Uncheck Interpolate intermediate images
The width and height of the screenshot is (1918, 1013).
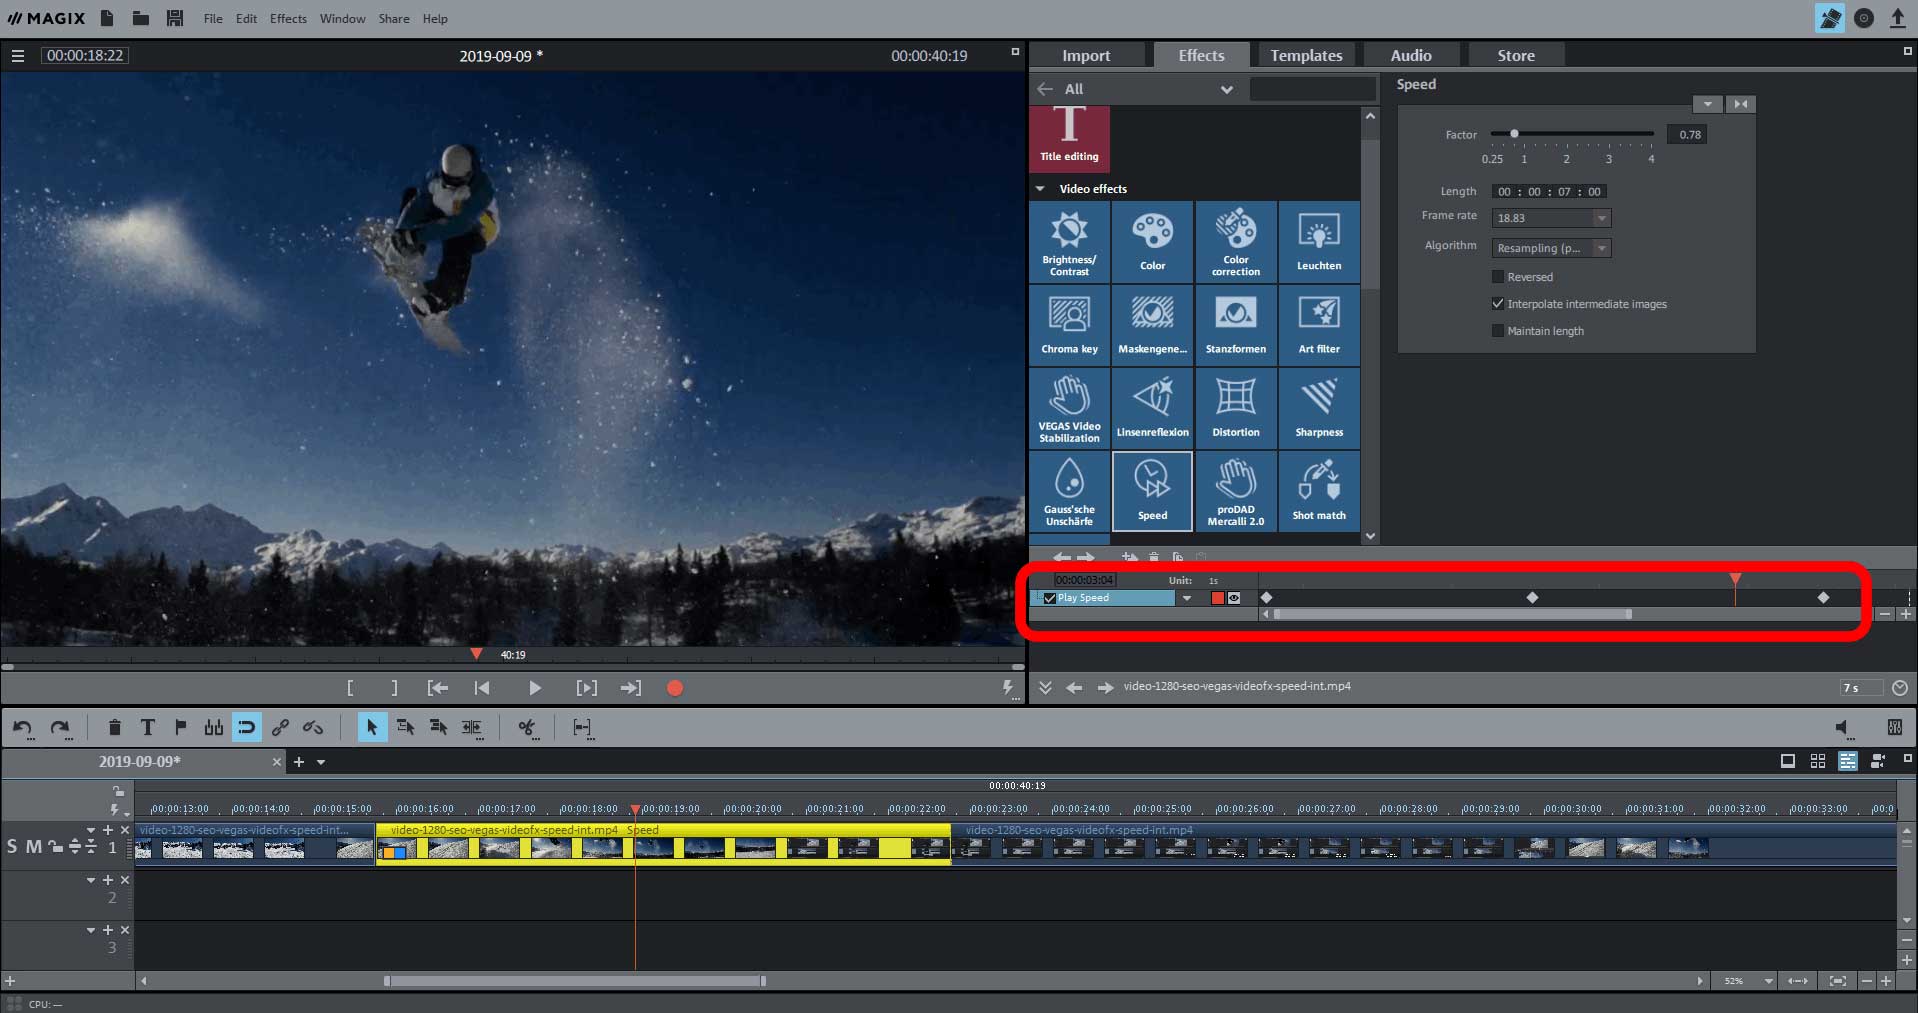coord(1498,304)
